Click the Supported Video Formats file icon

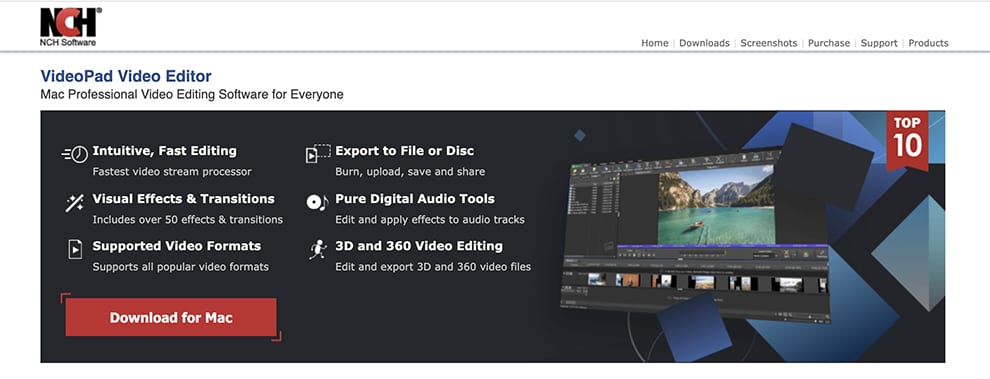(75, 249)
